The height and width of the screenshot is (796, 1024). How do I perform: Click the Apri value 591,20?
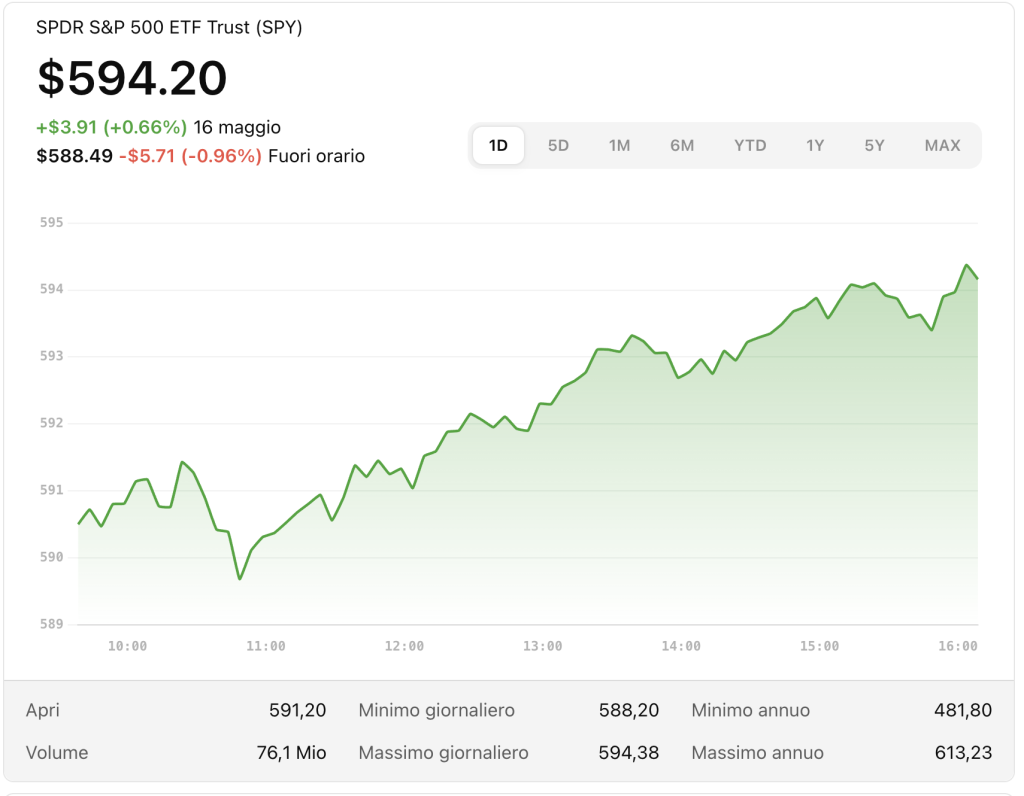(298, 710)
